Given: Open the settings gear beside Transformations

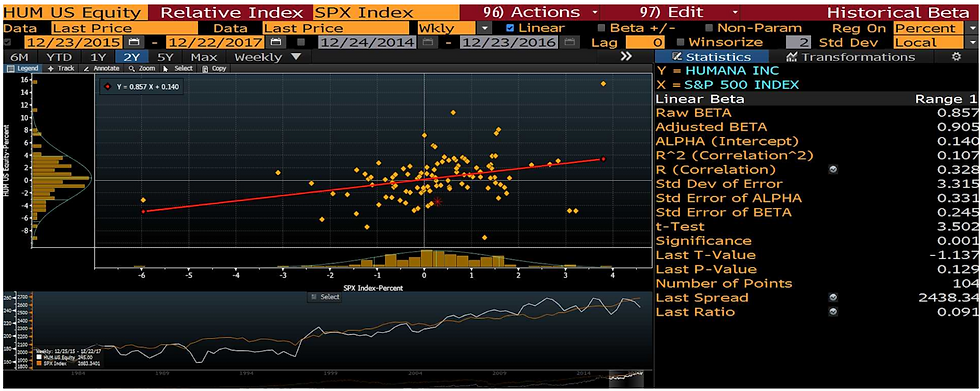Looking at the screenshot, I should [x=956, y=57].
